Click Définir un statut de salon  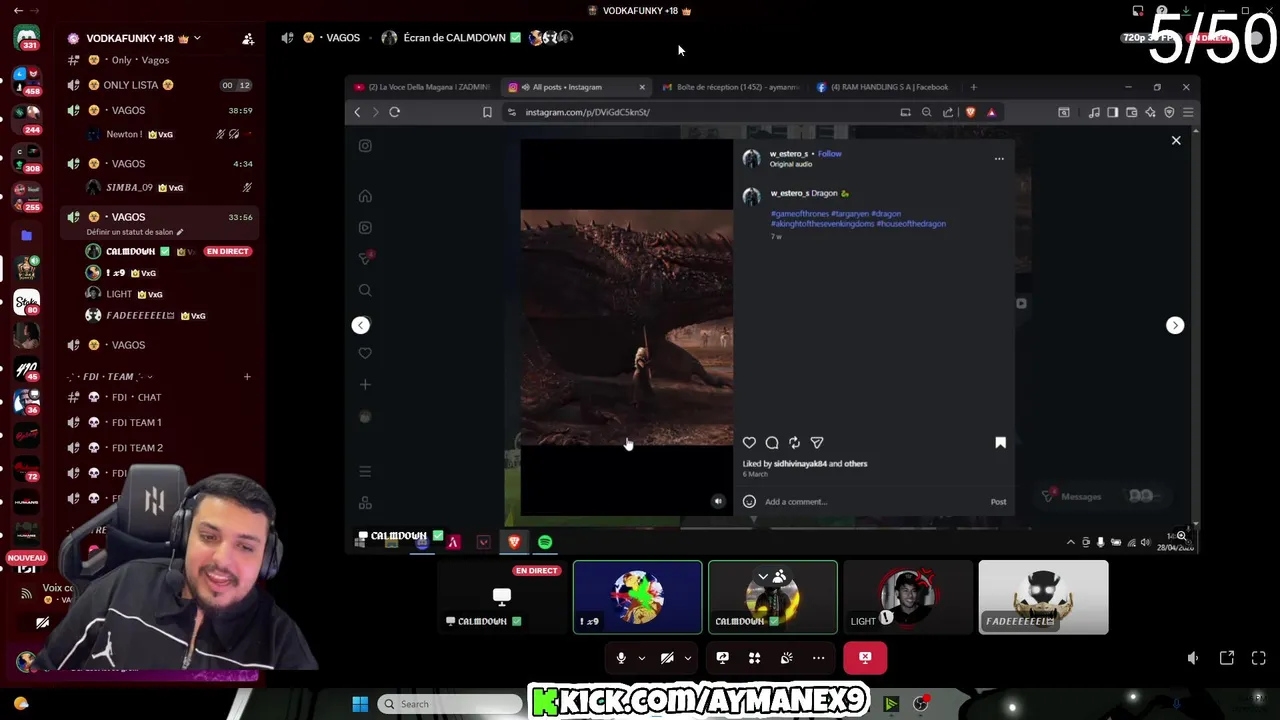[x=135, y=232]
